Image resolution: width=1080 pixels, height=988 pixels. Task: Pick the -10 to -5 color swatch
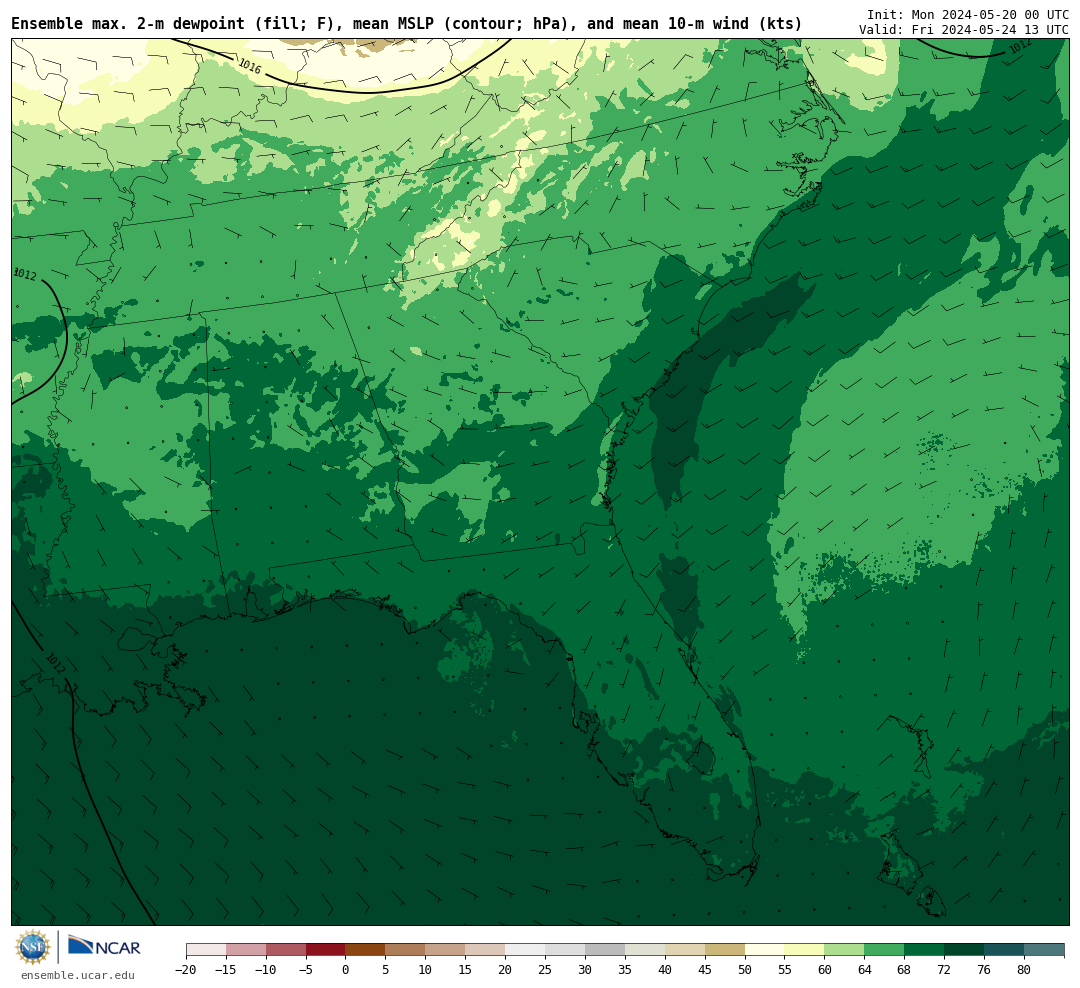[x=286, y=950]
